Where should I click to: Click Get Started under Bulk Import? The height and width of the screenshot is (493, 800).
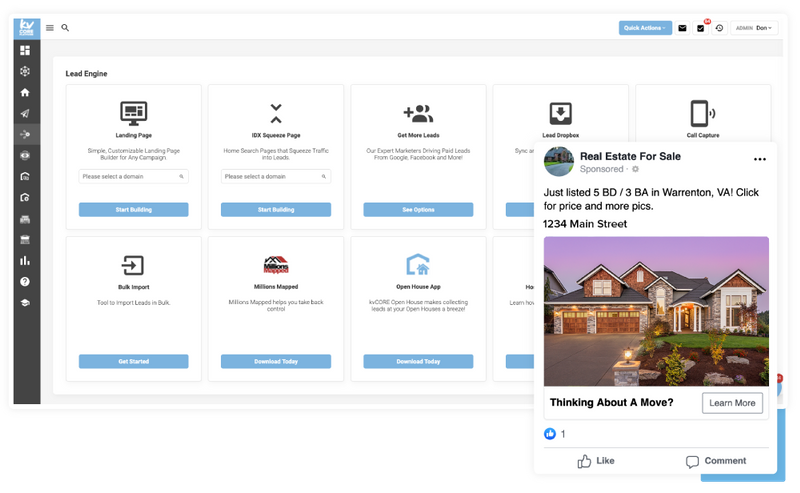134,361
